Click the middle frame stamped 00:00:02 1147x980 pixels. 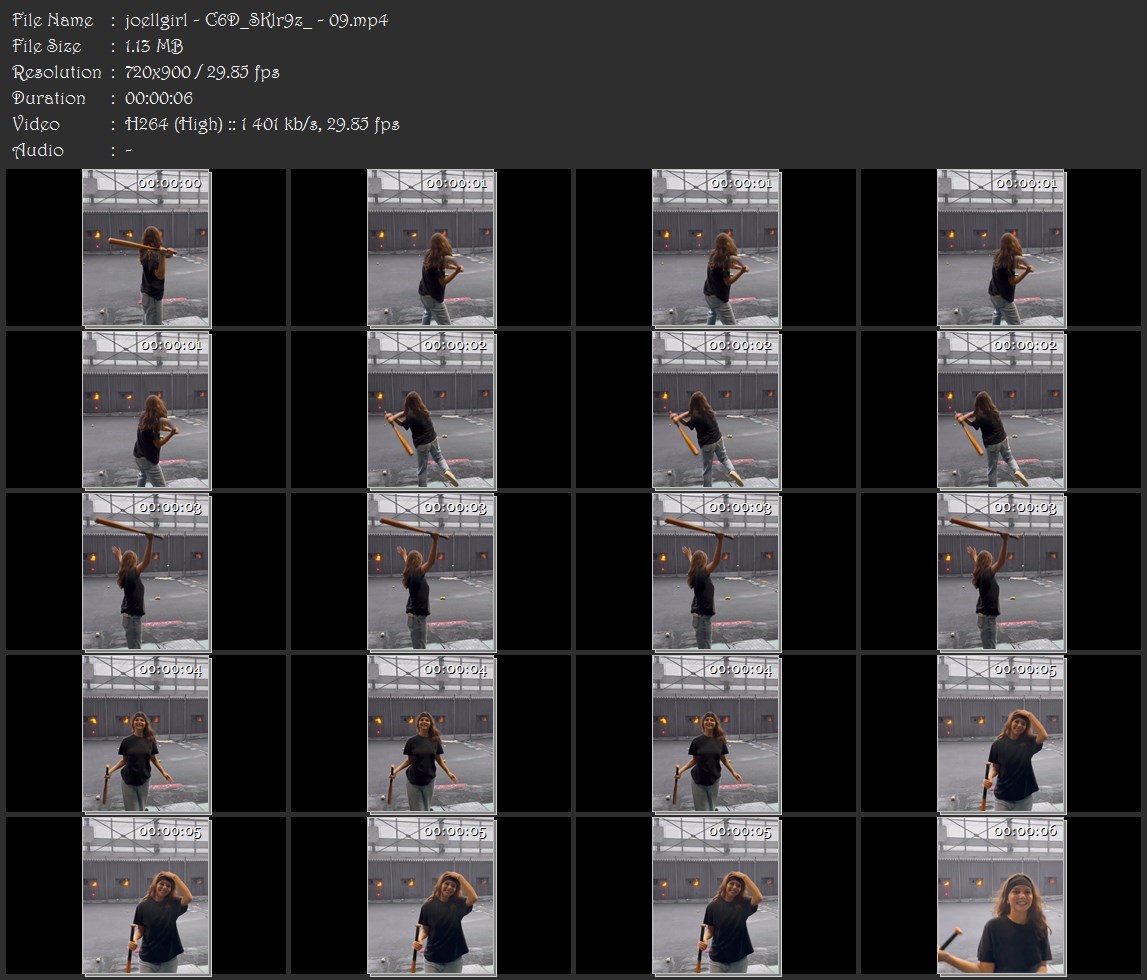pos(716,410)
